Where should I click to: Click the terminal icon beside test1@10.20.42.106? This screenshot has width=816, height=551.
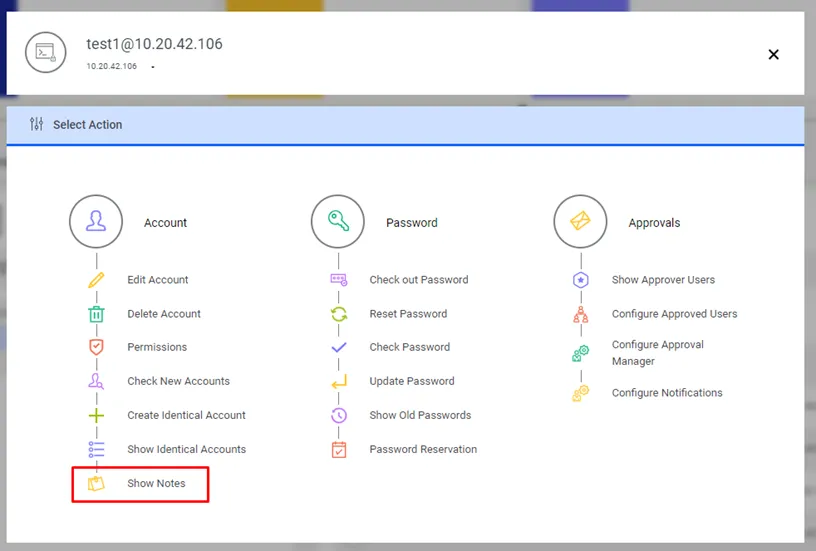(46, 52)
